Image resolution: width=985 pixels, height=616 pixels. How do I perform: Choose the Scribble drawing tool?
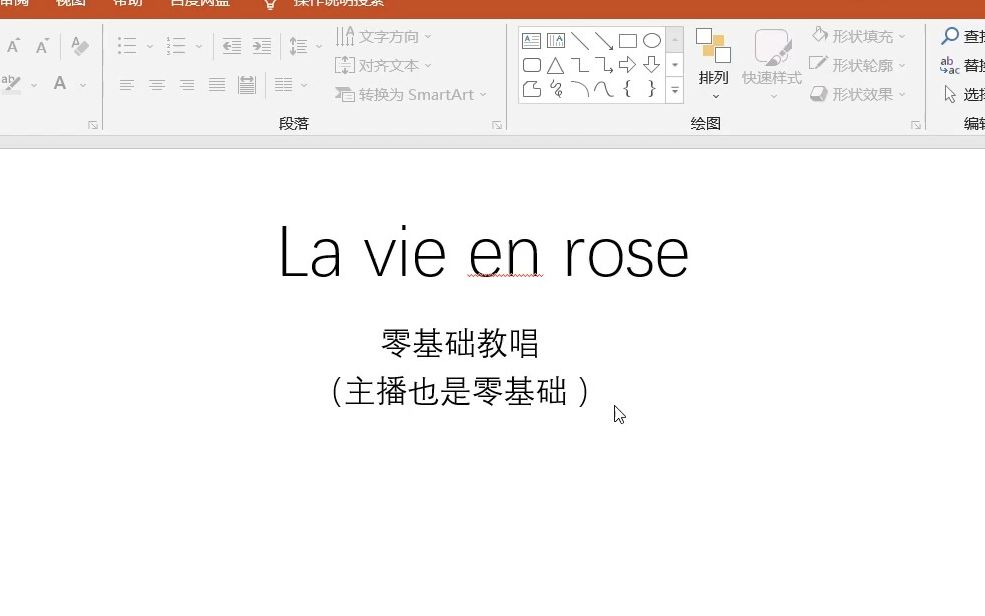(x=556, y=89)
